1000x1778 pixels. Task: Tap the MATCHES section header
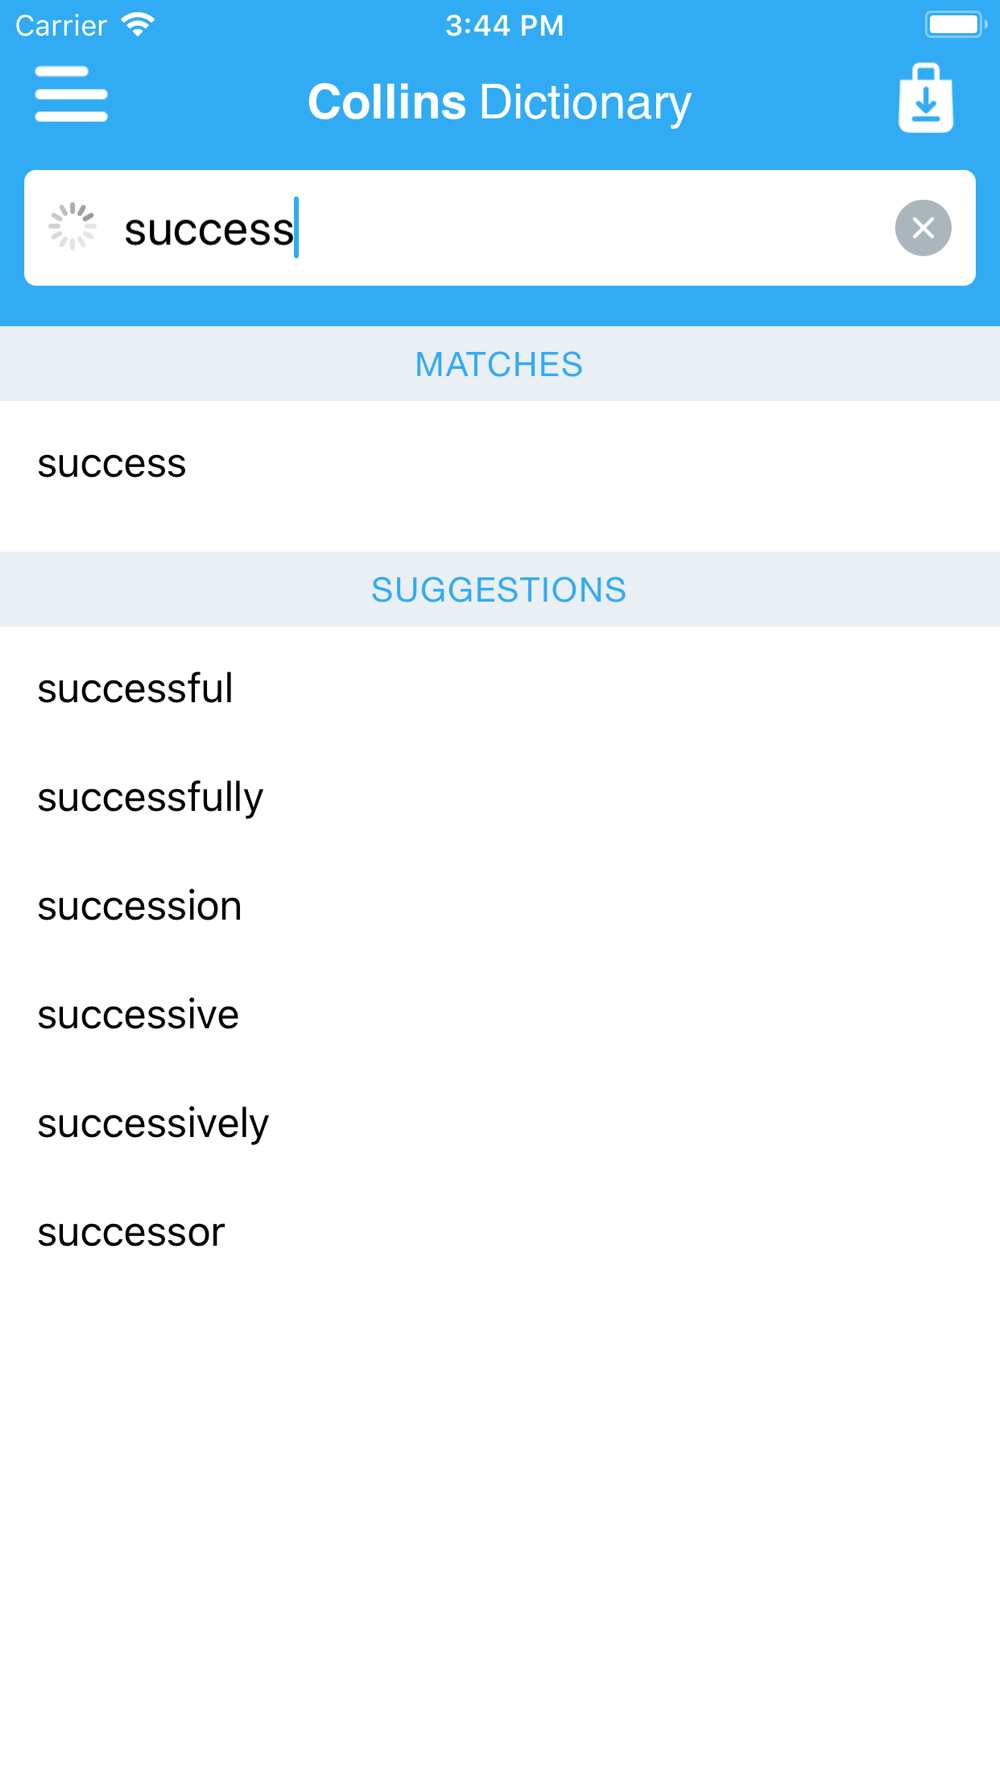click(x=500, y=364)
